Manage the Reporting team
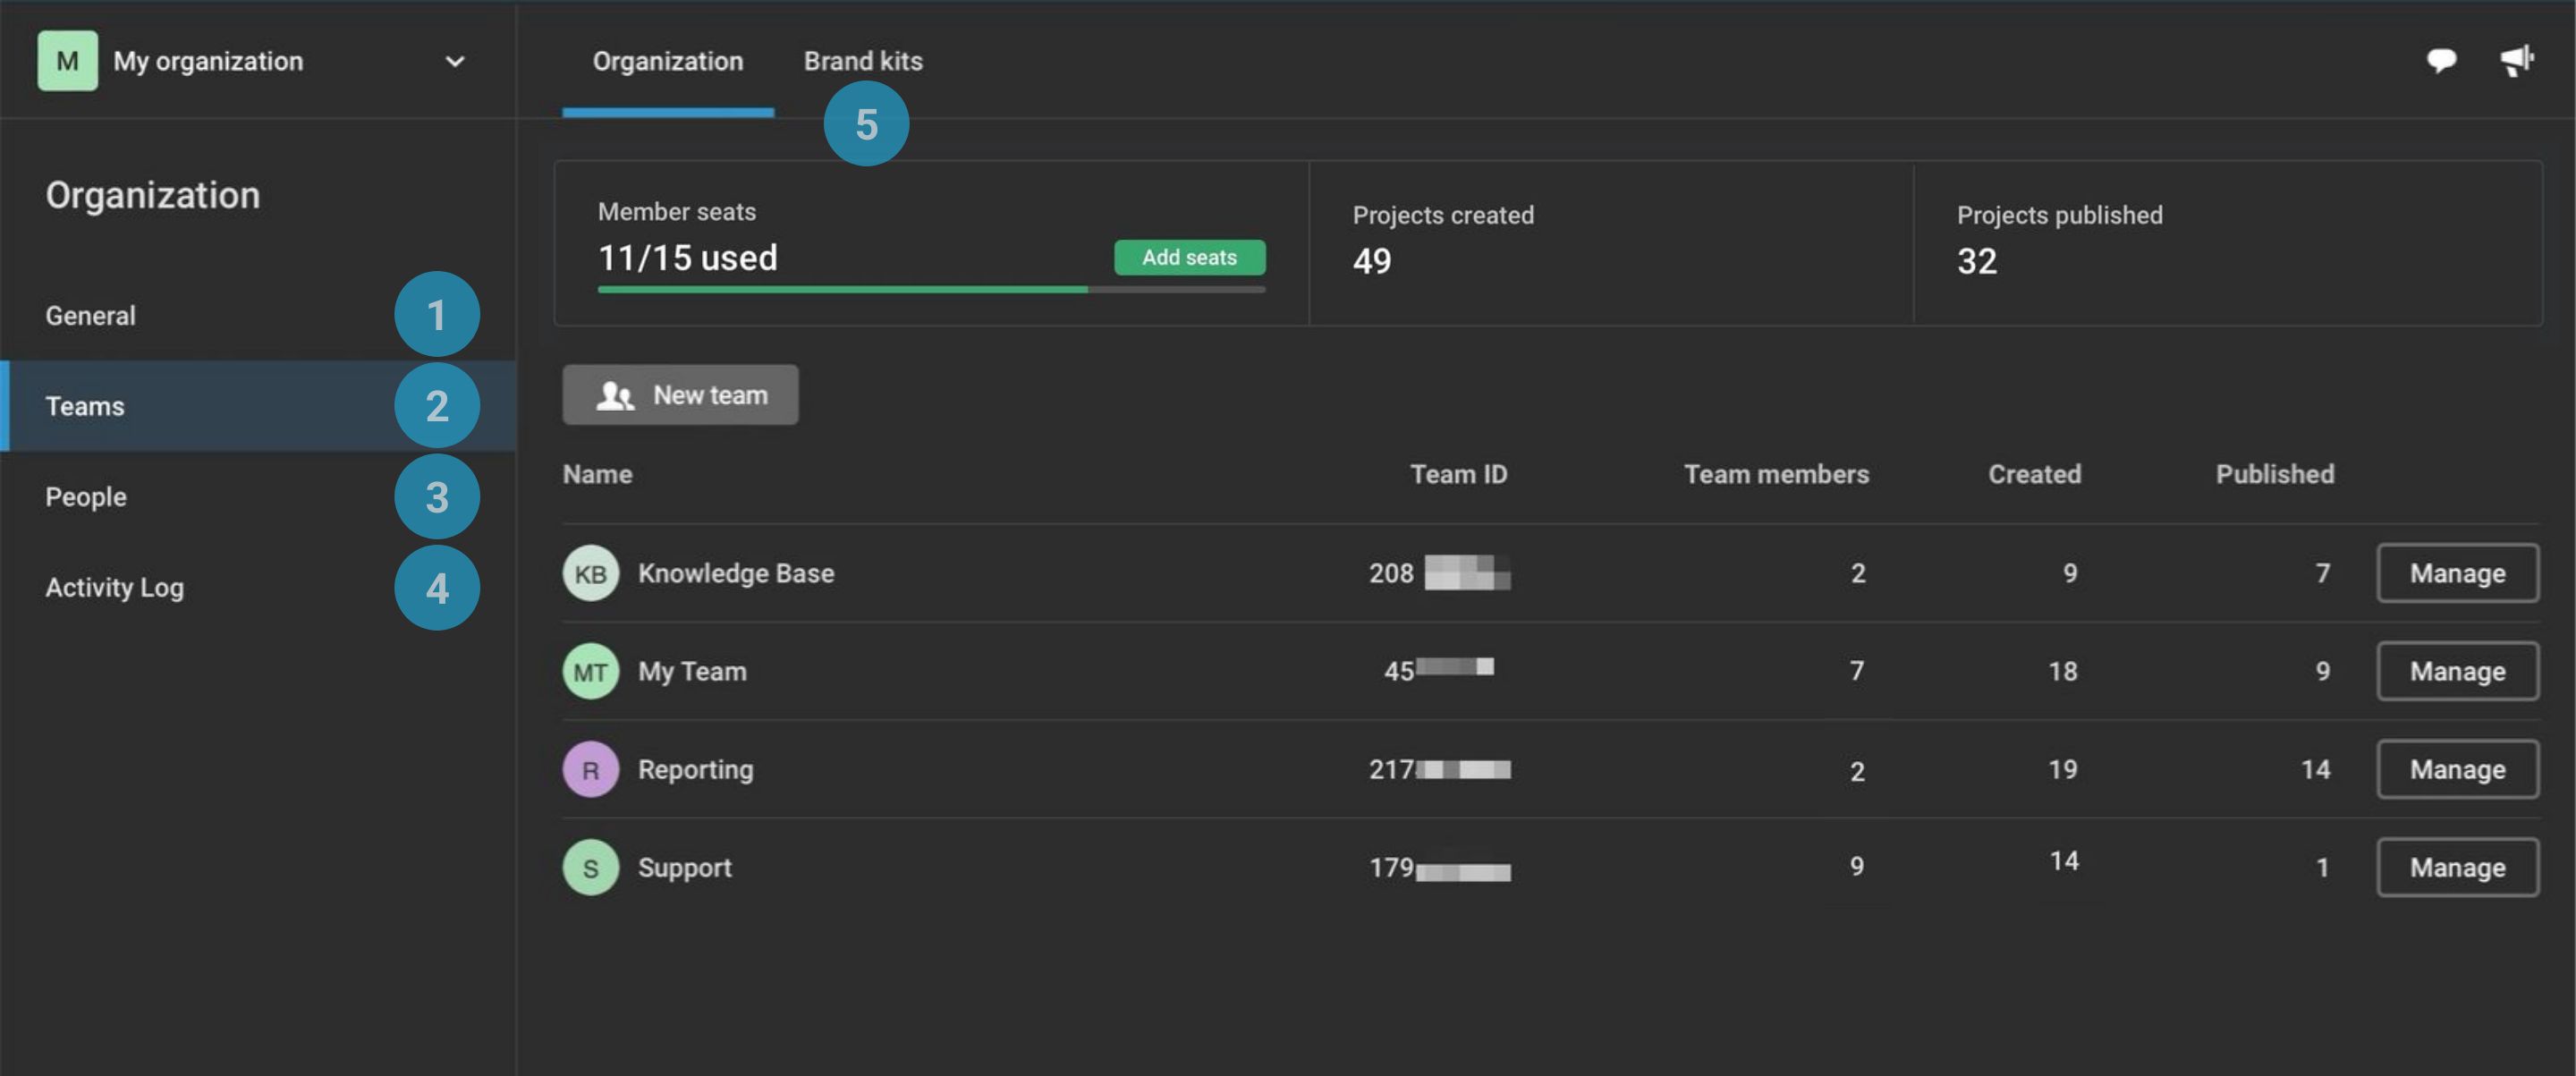The image size is (2576, 1076). (2457, 769)
